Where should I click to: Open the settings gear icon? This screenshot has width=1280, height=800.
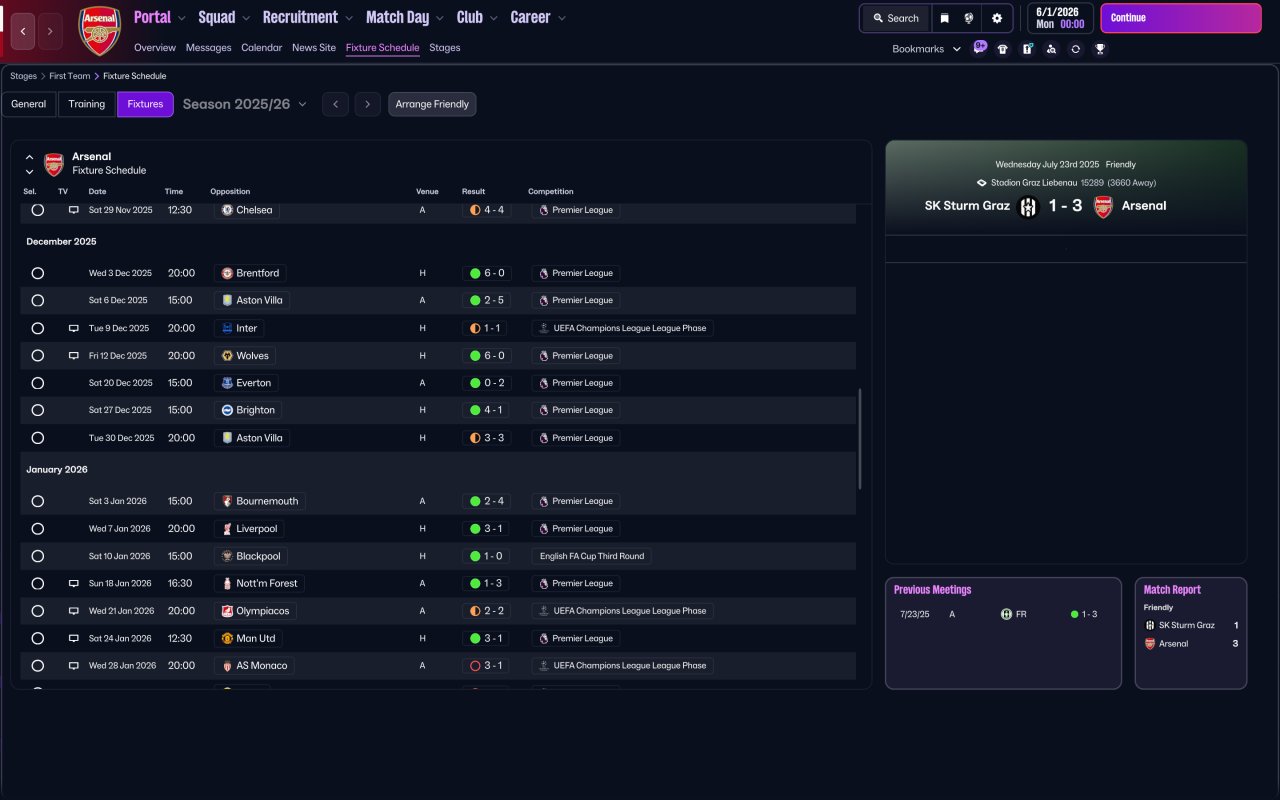[997, 18]
